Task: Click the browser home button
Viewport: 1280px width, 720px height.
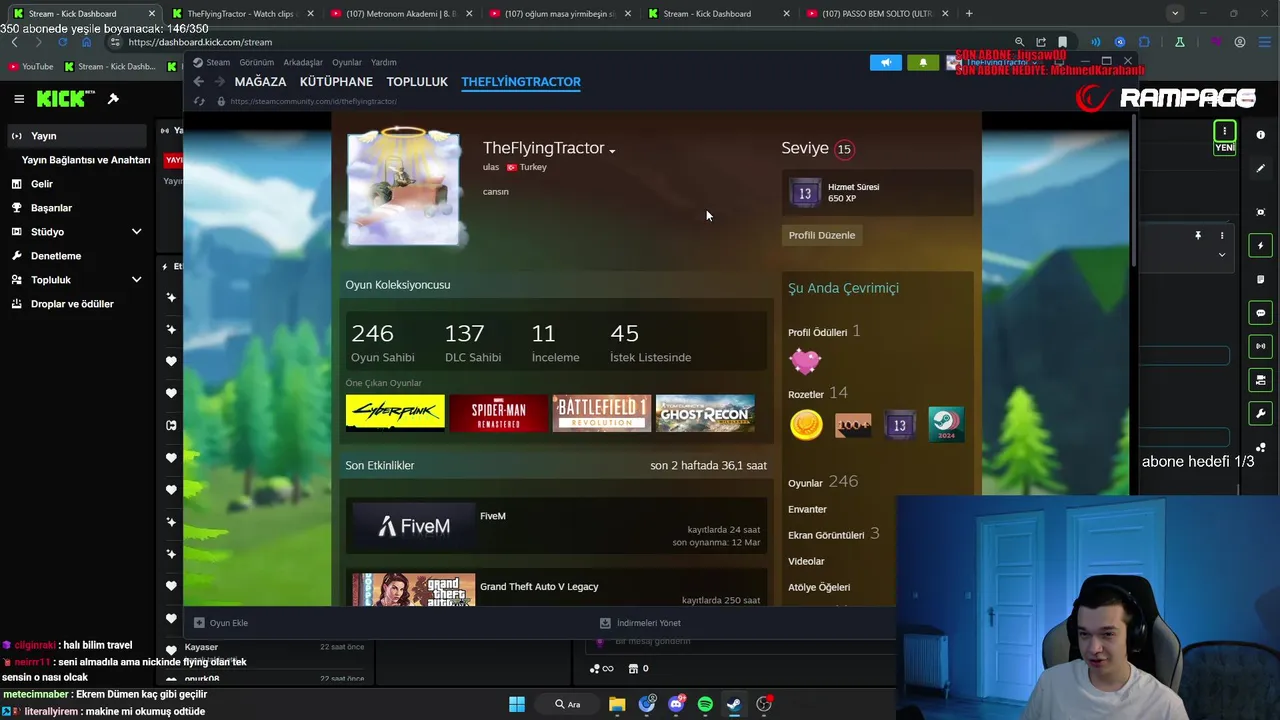Action: click(x=86, y=42)
